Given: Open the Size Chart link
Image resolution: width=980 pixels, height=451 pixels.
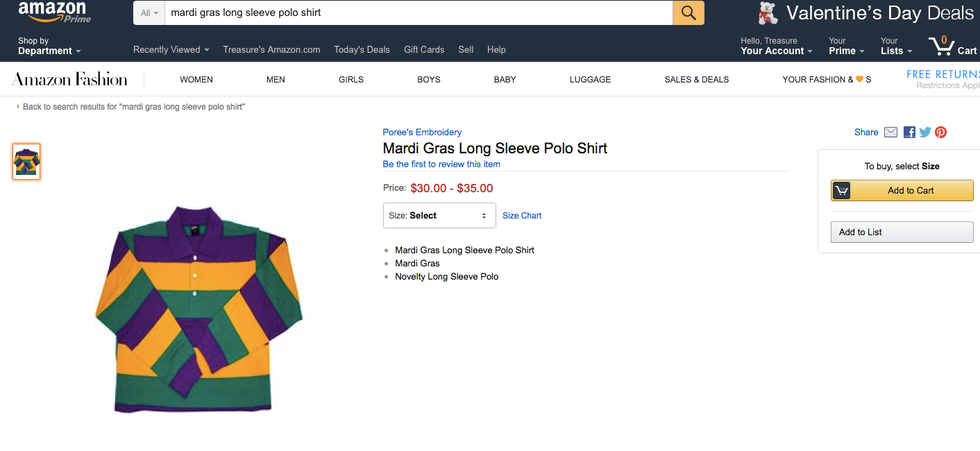Looking at the screenshot, I should point(522,215).
